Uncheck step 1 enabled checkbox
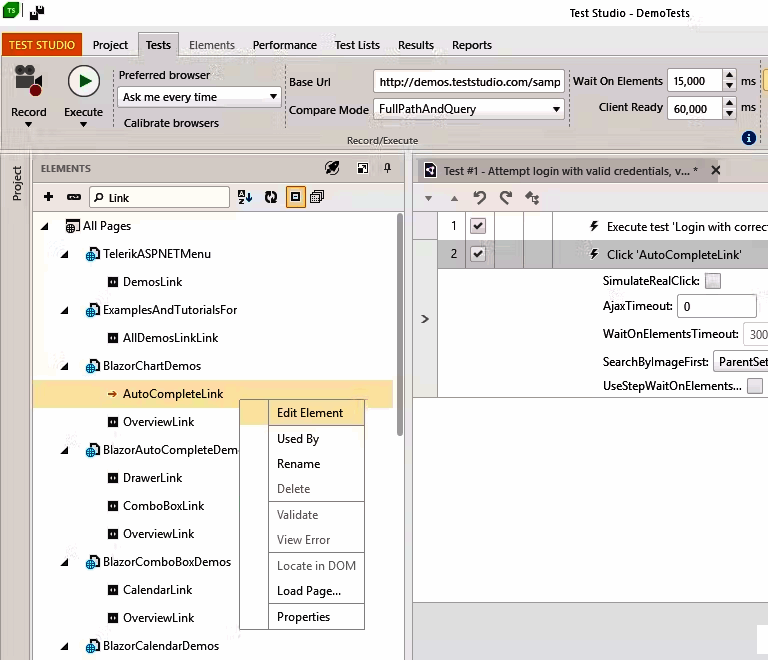The width and height of the screenshot is (768, 660). 478,227
